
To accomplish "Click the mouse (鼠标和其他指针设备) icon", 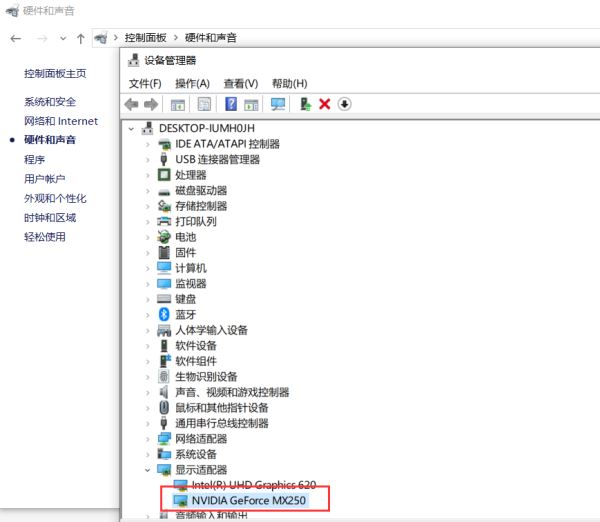I will tap(164, 408).
